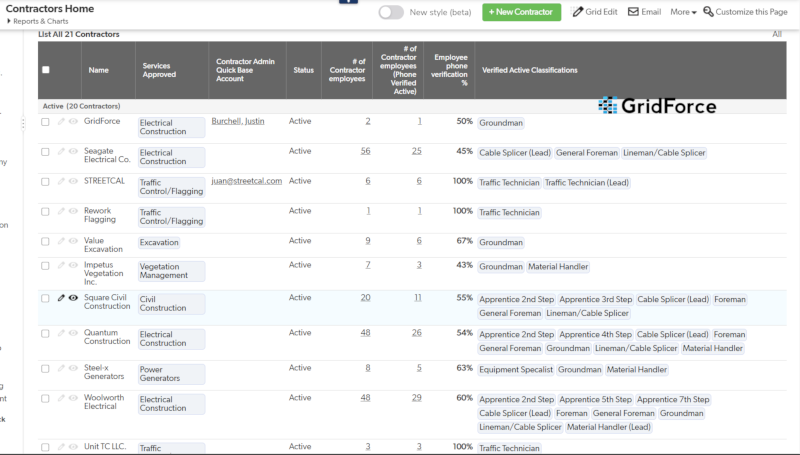Edit Value Excavation record via pencil icon
This screenshot has width=800, height=455.
pos(61,241)
